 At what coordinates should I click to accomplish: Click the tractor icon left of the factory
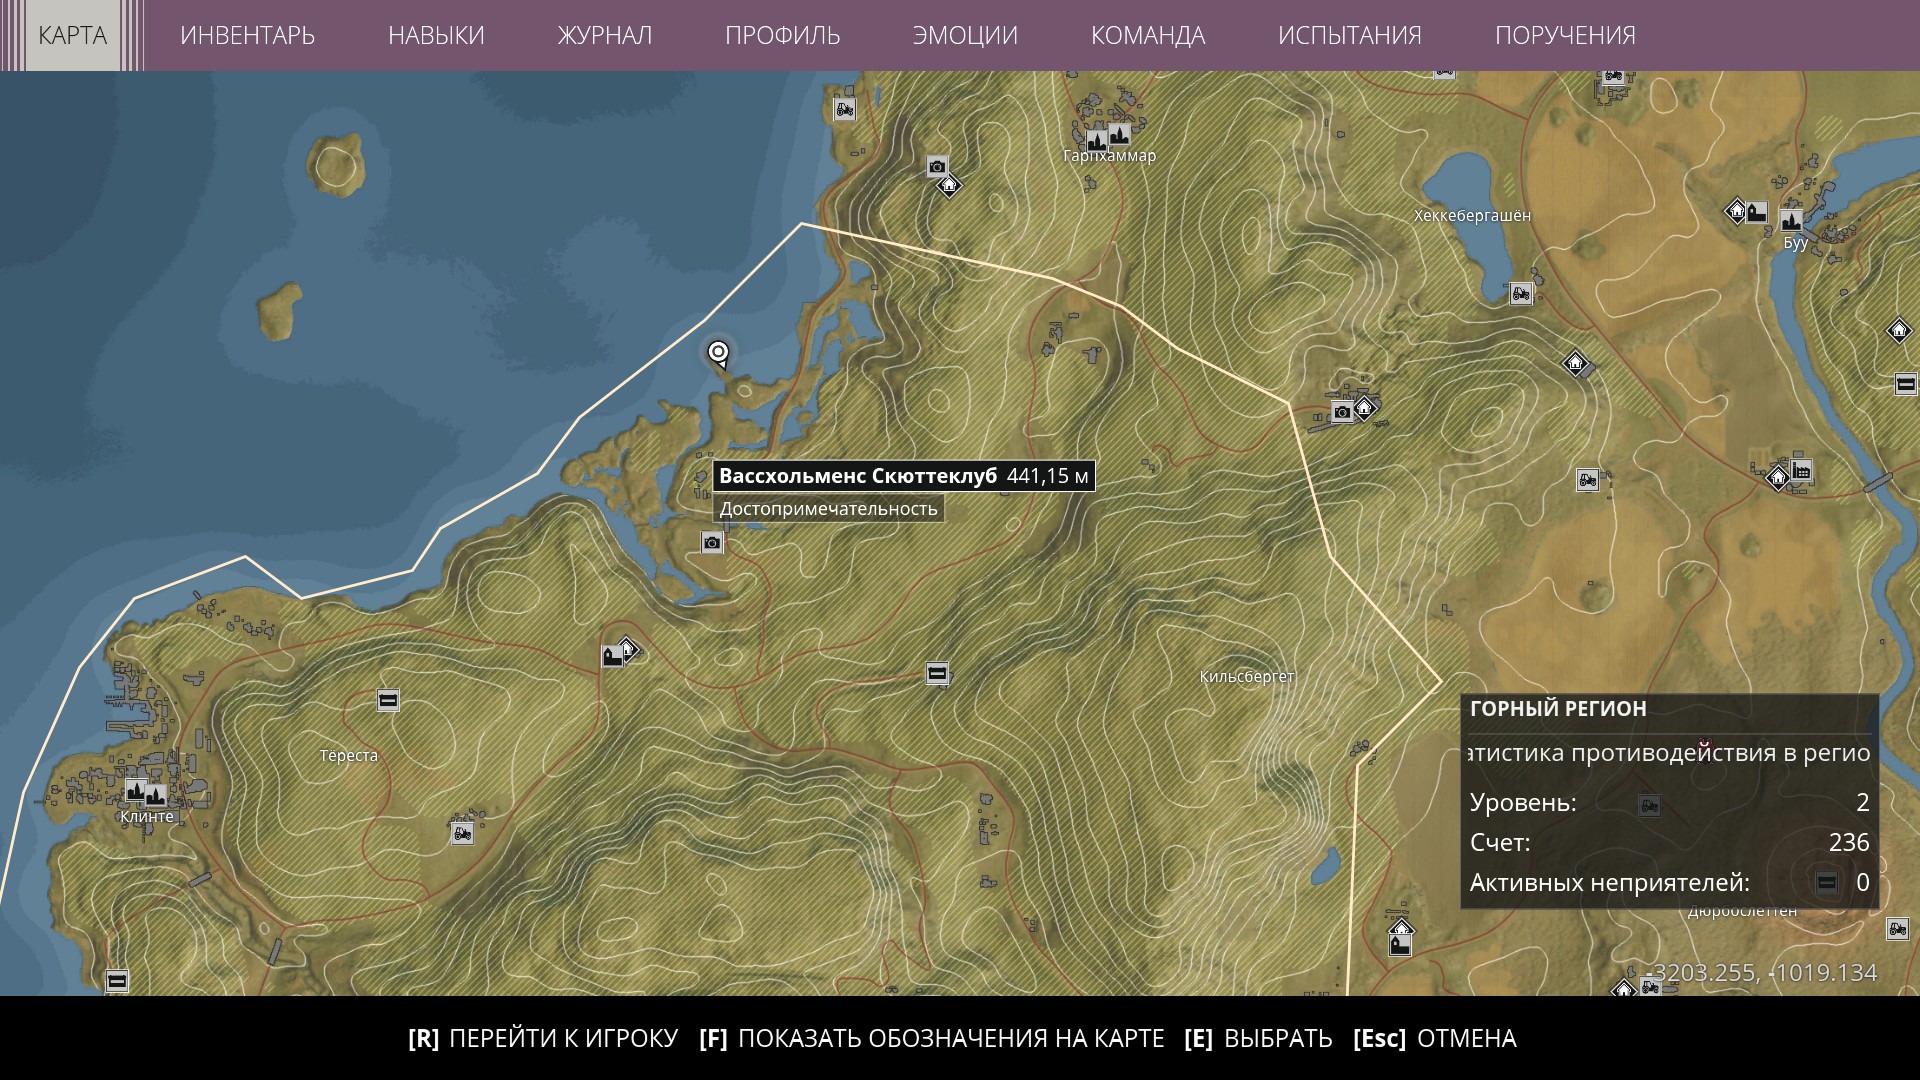(1587, 480)
